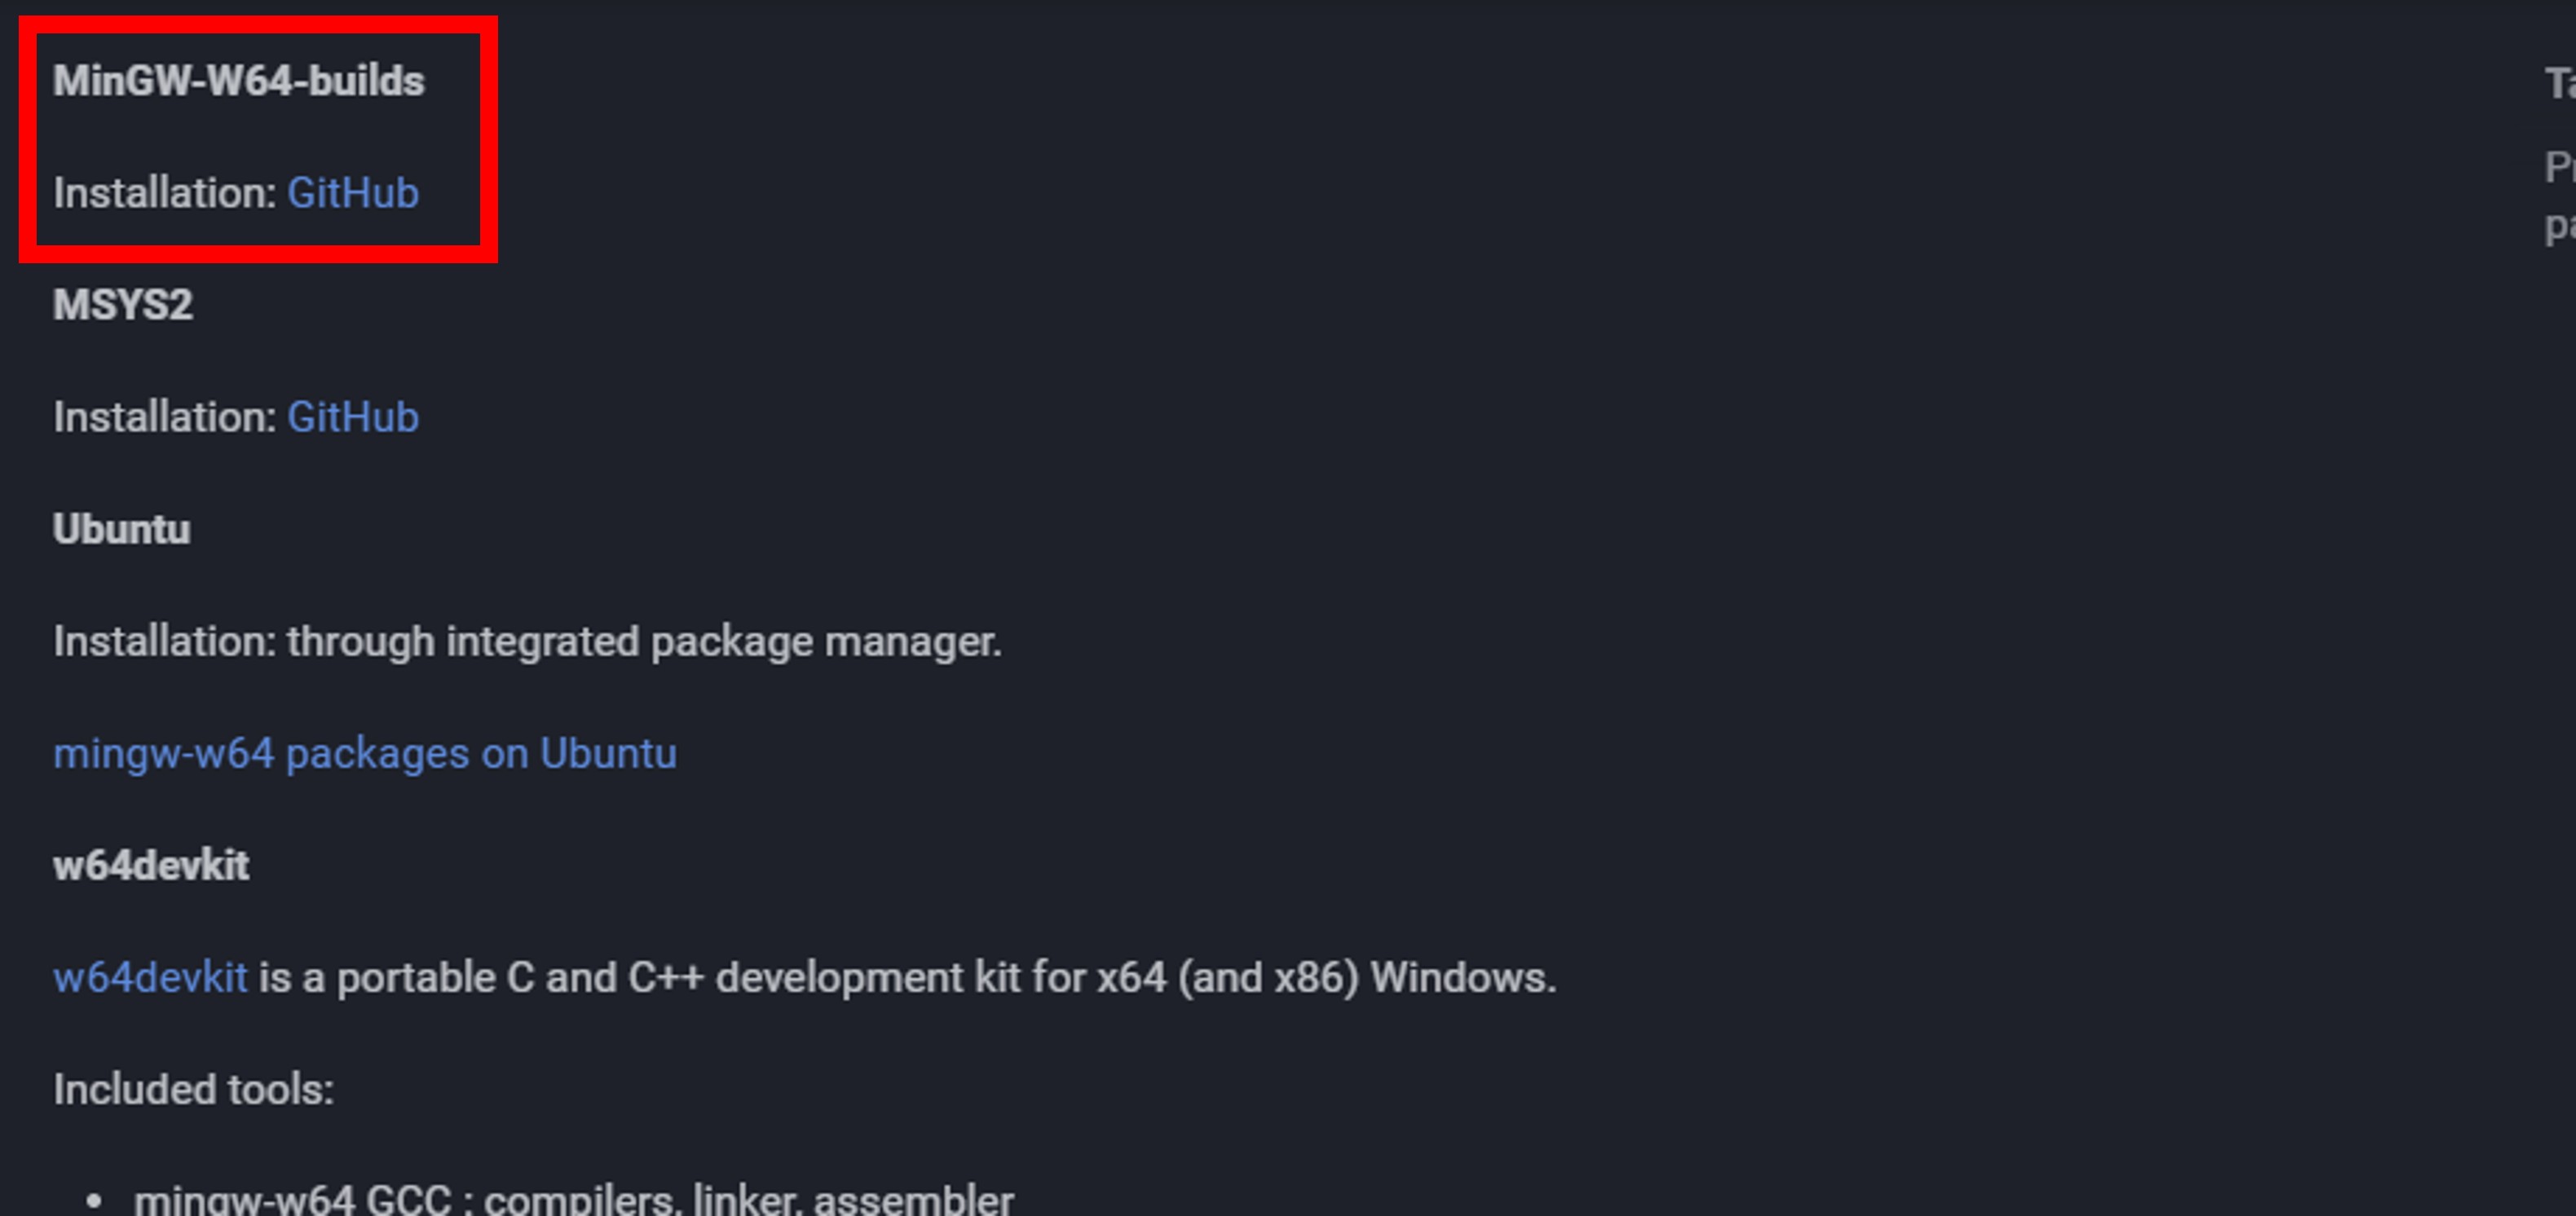Click the 'Included tools:' label
Image resolution: width=2576 pixels, height=1216 pixels.
193,1089
